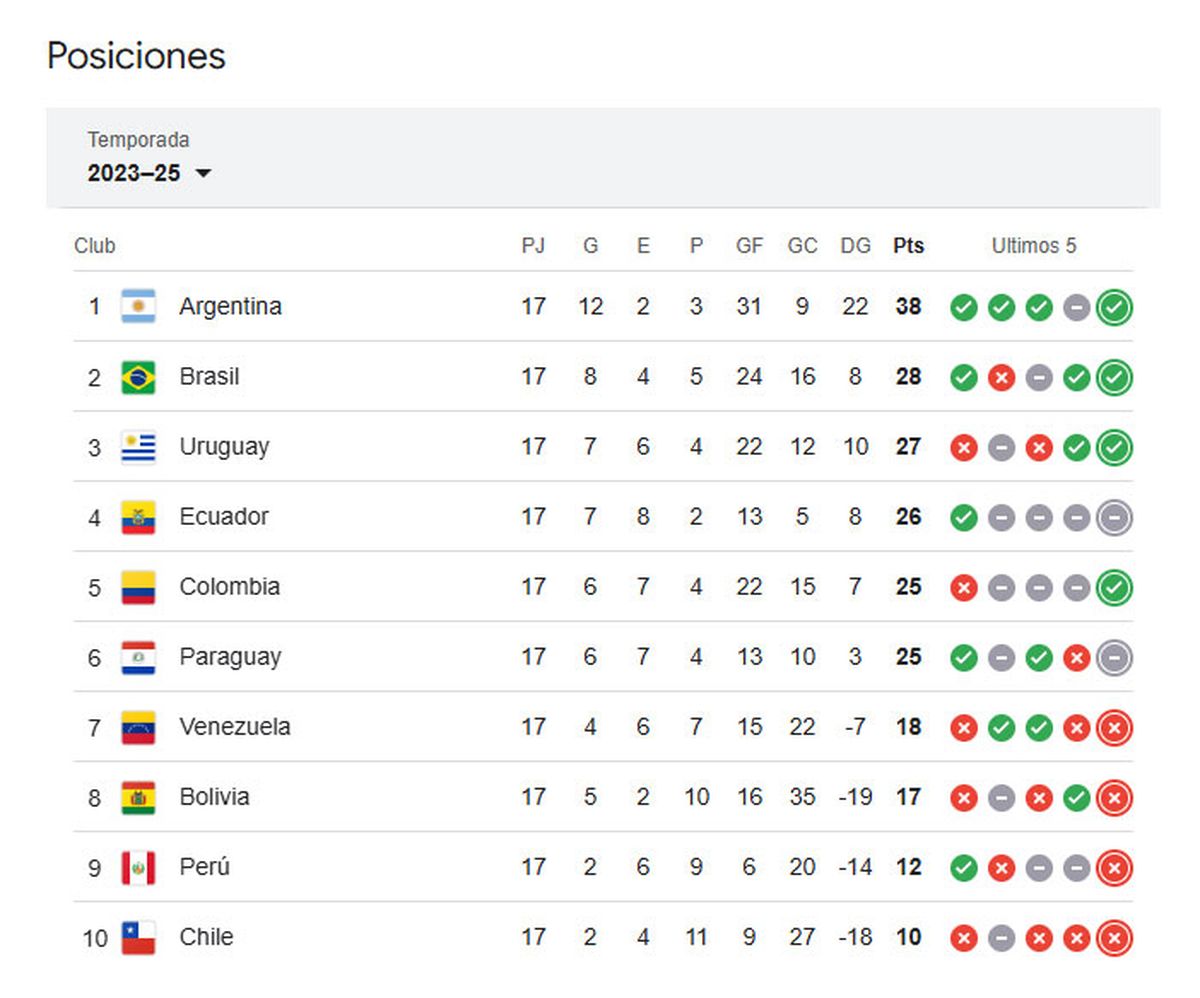This screenshot has height=998, width=1200.
Task: Click Ecuador's circled latest draw icon
Action: (x=1114, y=518)
